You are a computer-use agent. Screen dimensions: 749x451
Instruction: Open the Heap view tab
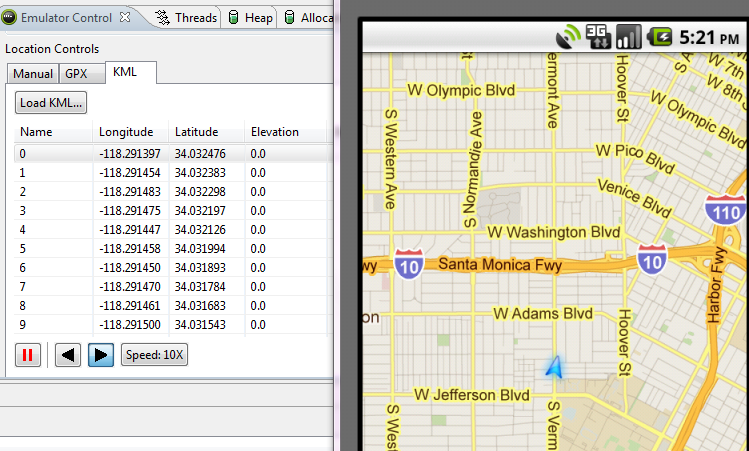tap(250, 18)
